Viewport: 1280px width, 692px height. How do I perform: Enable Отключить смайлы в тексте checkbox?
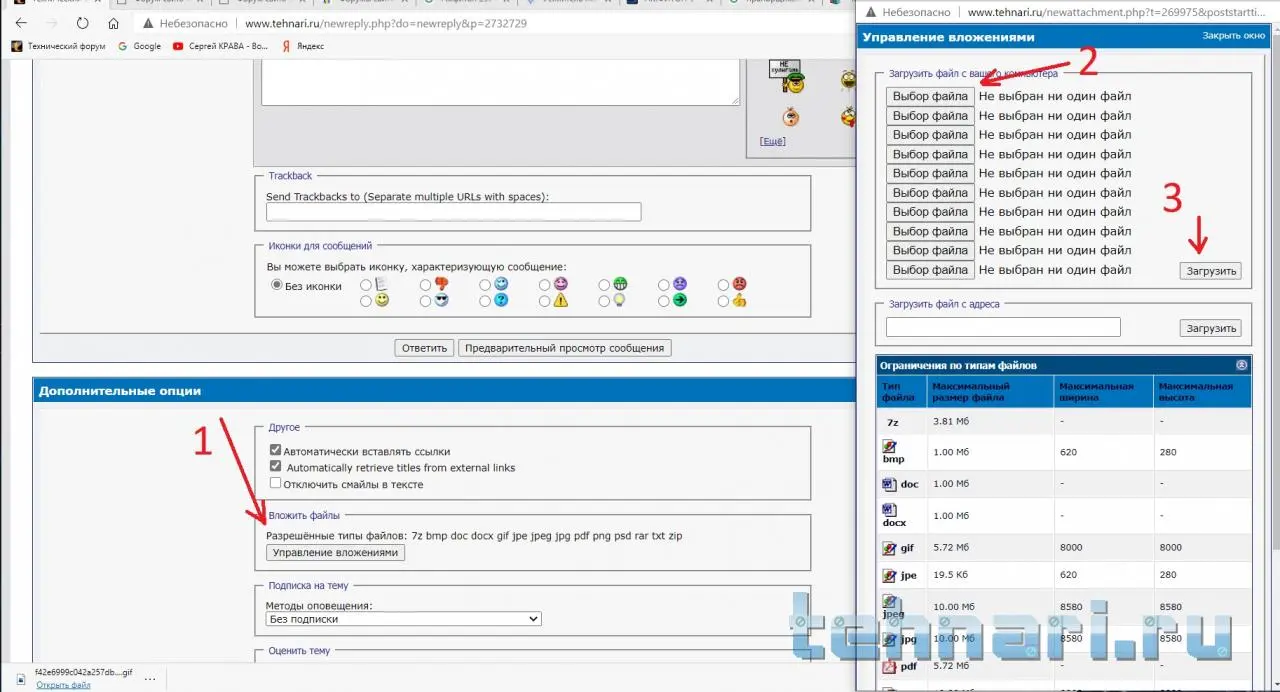coord(276,483)
